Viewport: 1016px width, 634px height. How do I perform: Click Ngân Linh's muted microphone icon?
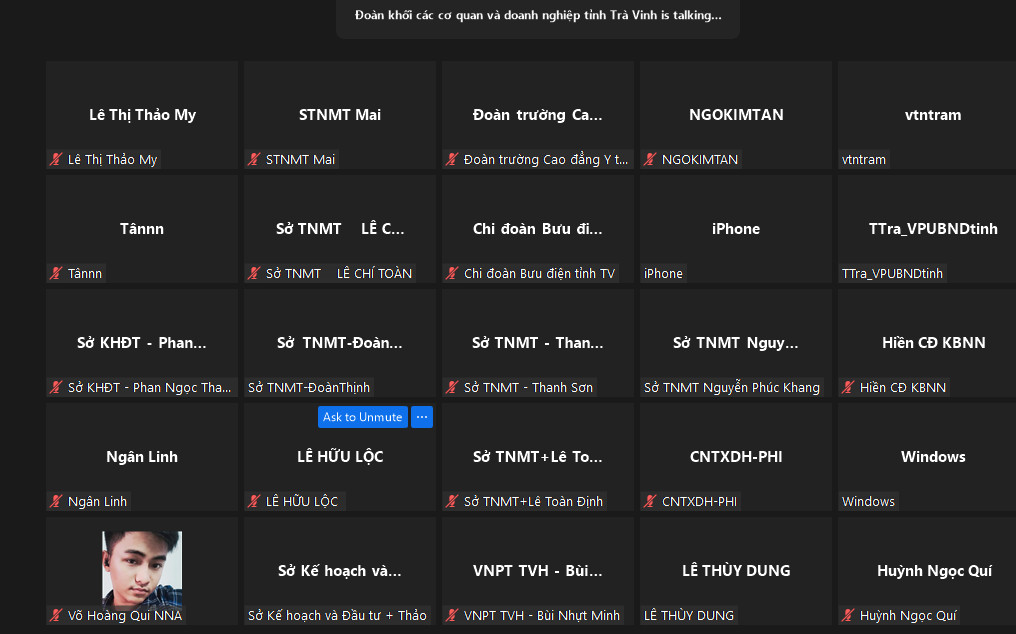(x=57, y=502)
